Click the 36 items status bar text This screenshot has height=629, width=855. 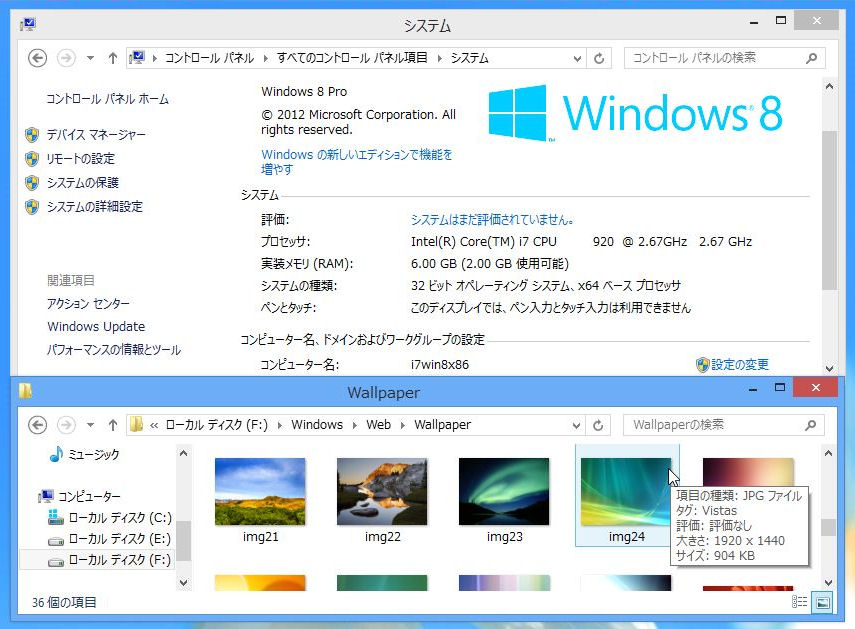tap(64, 602)
